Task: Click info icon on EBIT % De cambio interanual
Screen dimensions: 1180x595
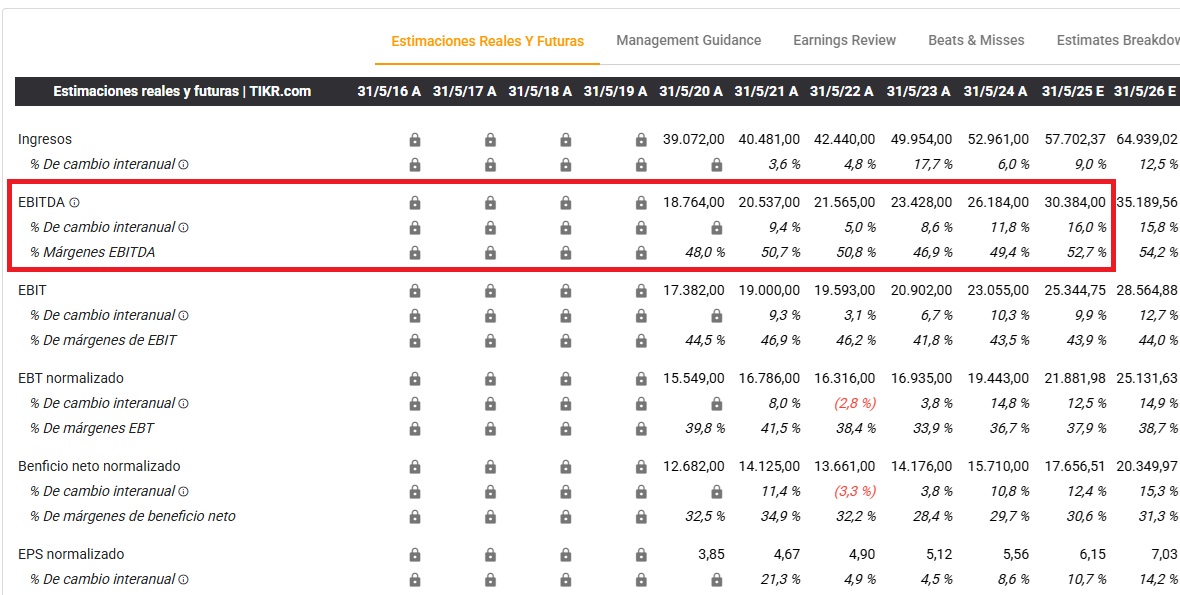Action: [184, 316]
